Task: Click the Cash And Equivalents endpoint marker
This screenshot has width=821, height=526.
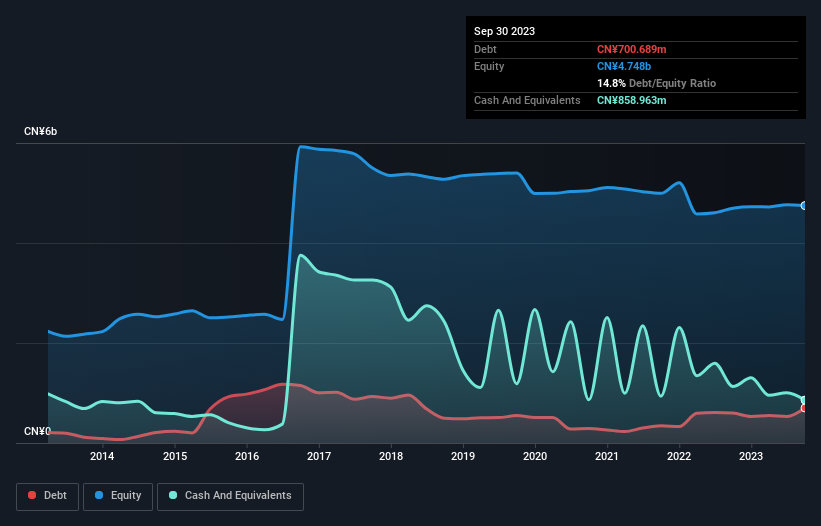Action: tap(804, 400)
